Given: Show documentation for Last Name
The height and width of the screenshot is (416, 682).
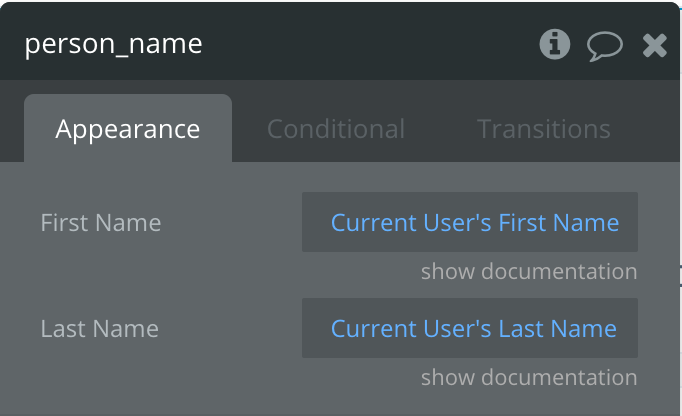Looking at the screenshot, I should tap(529, 377).
